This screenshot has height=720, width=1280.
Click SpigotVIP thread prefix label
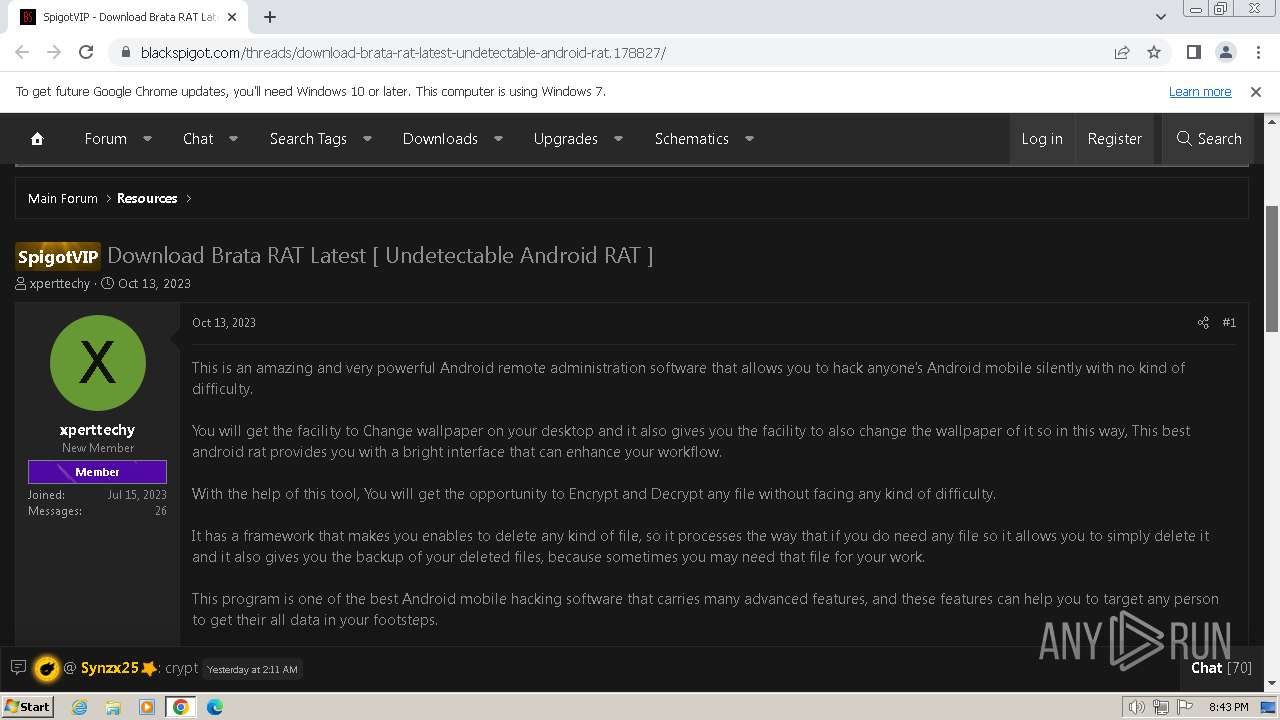click(58, 257)
